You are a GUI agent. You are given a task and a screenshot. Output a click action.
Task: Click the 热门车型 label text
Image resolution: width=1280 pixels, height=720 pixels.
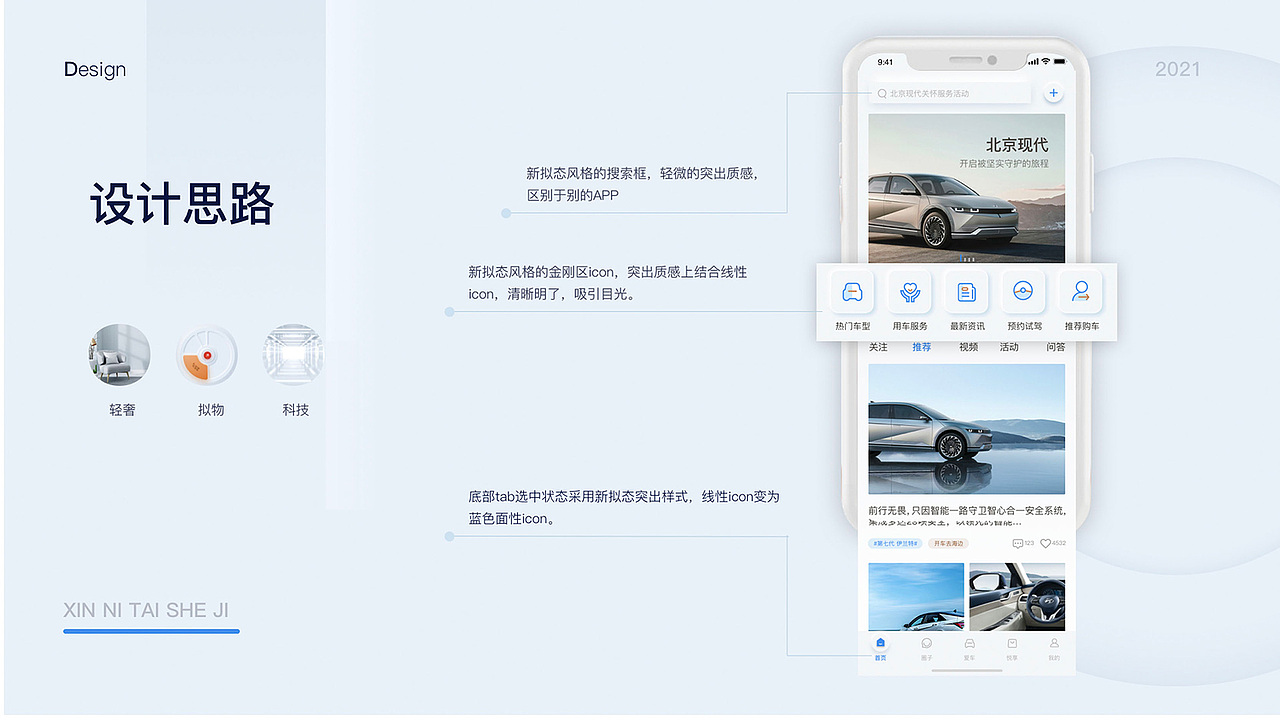pyautogui.click(x=852, y=326)
